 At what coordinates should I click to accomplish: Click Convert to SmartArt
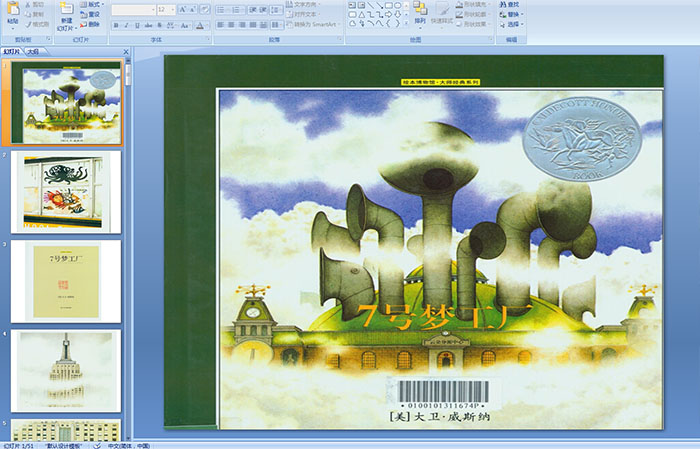[312, 24]
